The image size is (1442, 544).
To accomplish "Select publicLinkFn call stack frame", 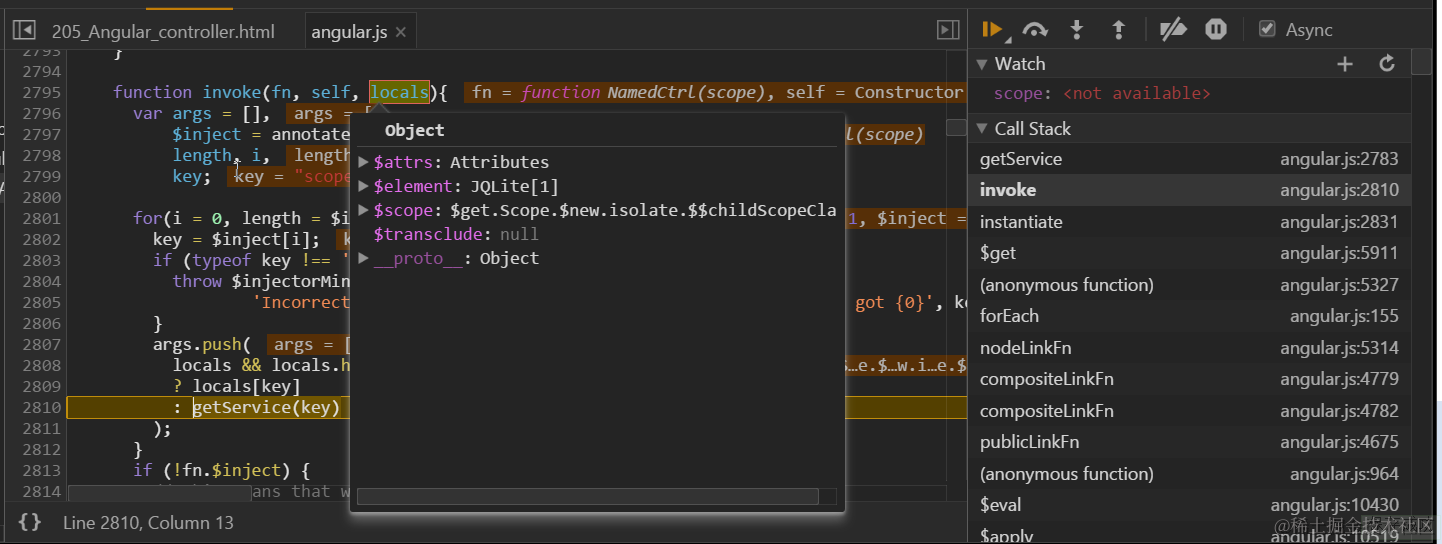I will pos(1189,442).
